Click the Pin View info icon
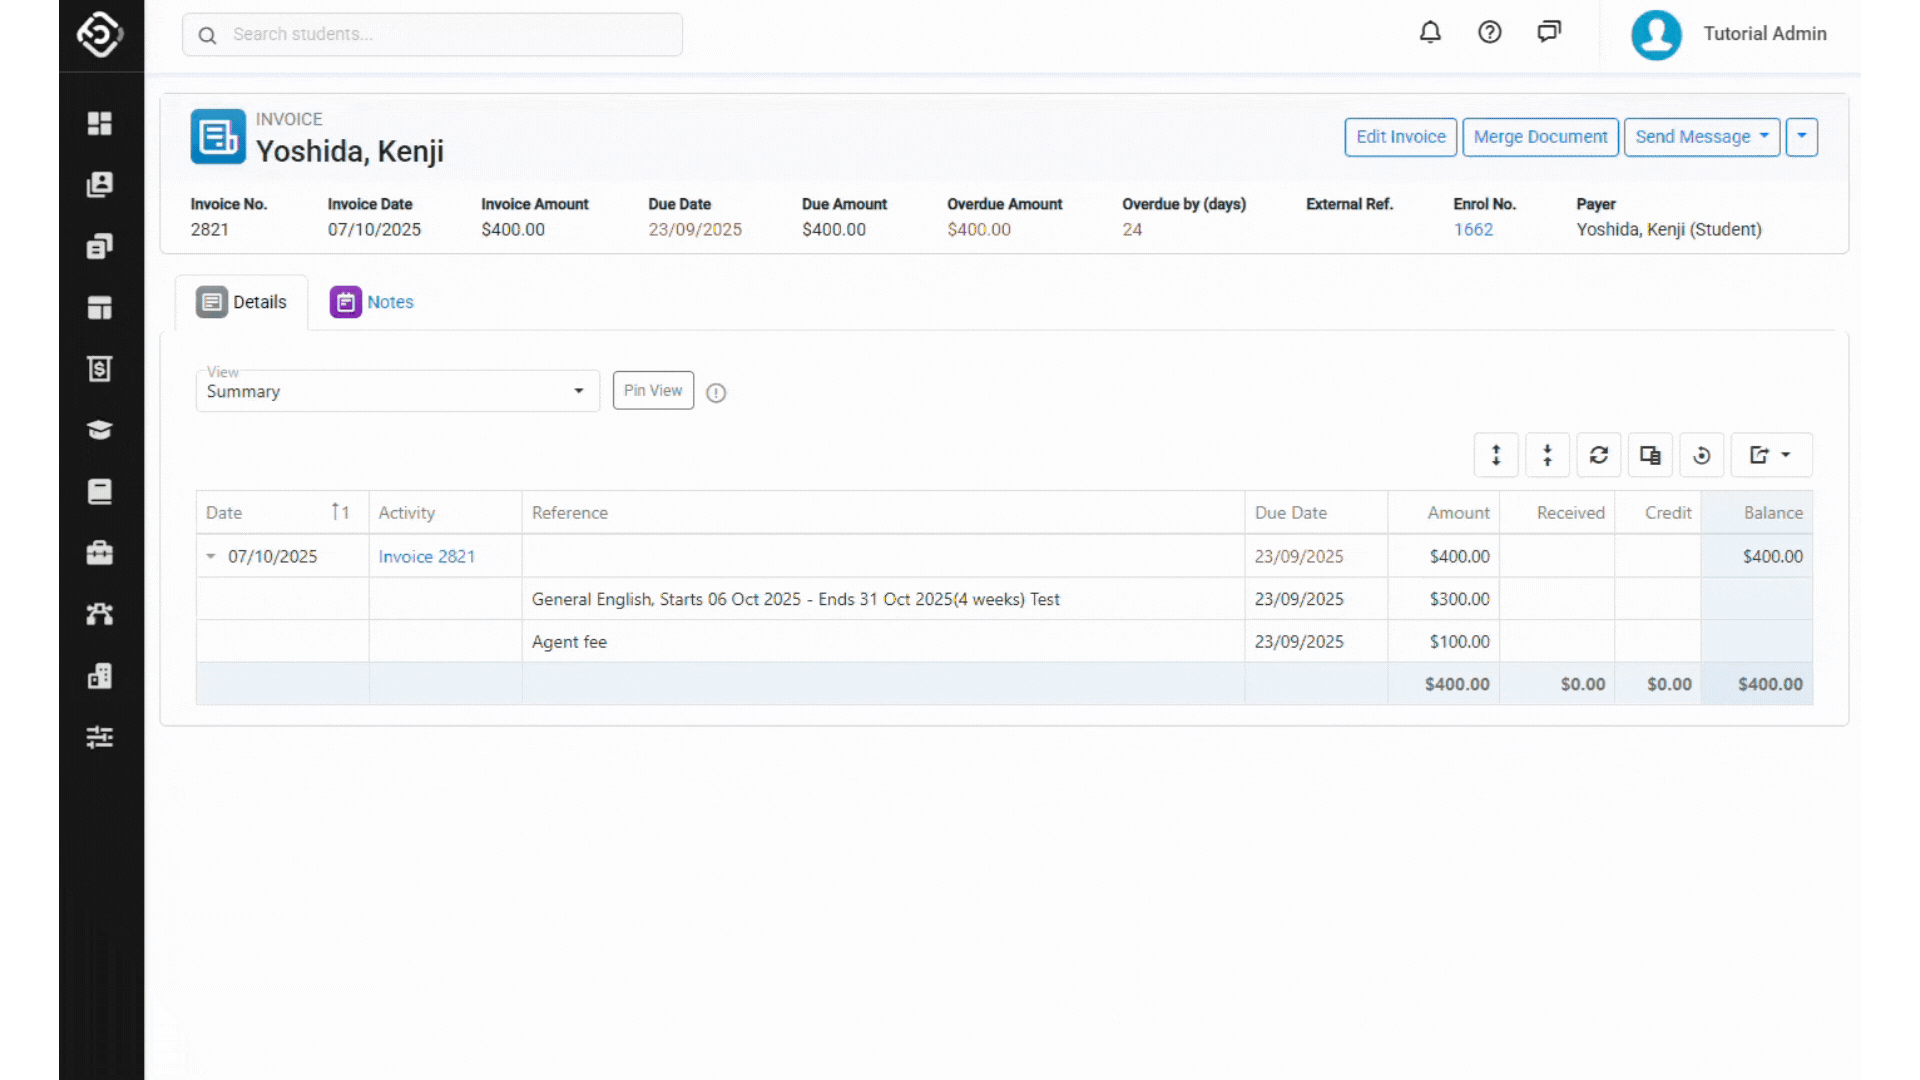This screenshot has height=1080, width=1920. point(716,393)
